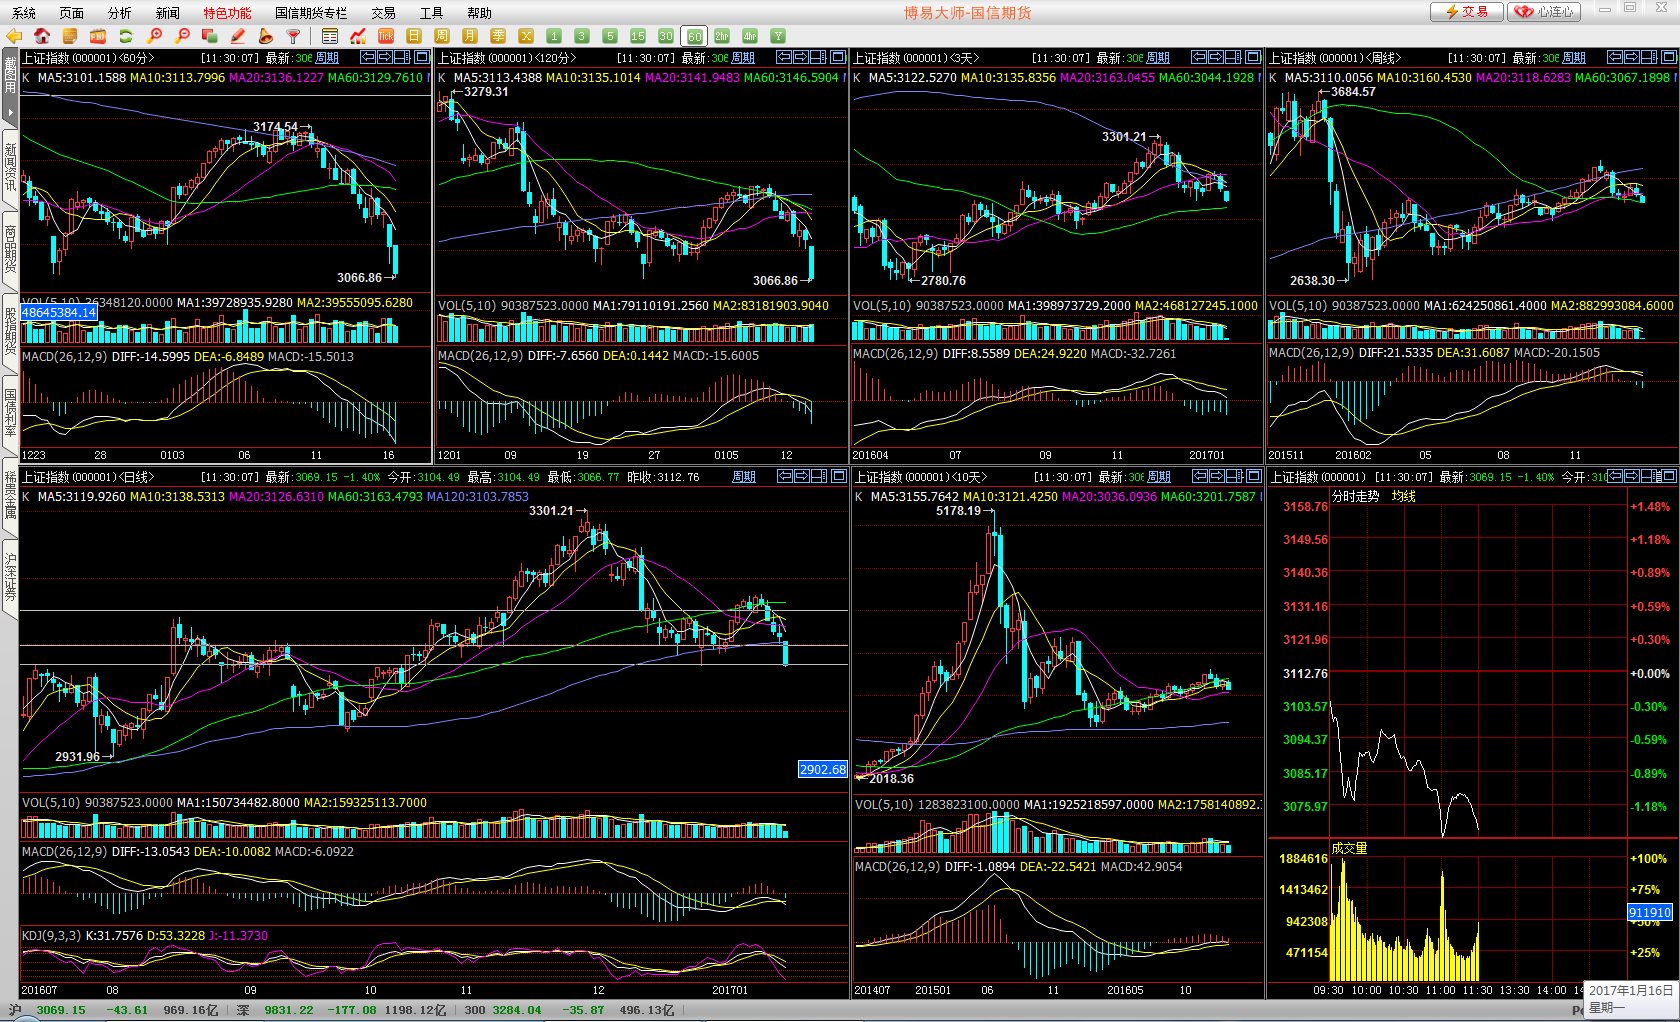Click the green Y period icon
Screen dimensions: 1680x1022
click(778, 36)
